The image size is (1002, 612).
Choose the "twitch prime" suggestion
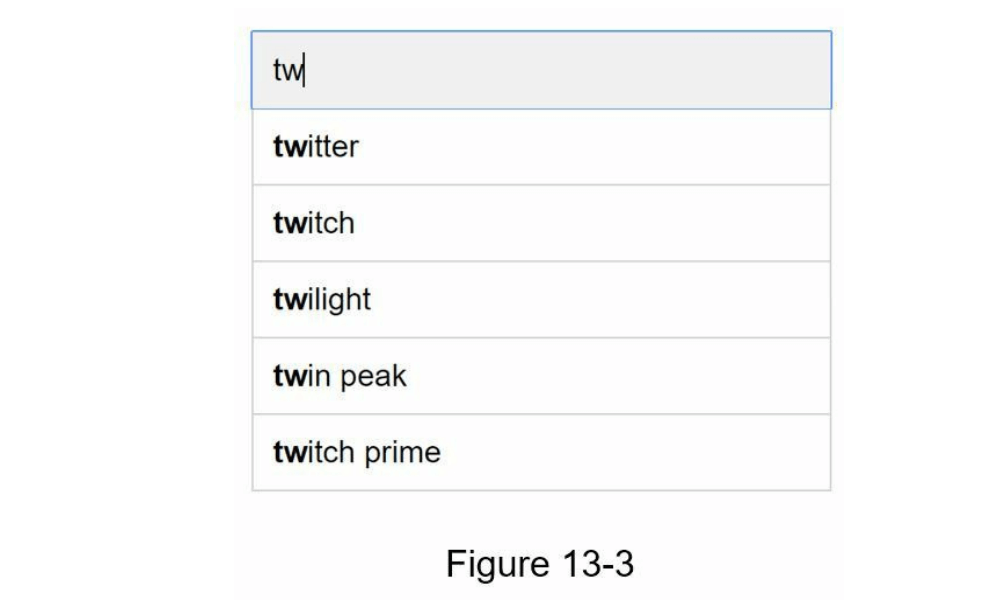pos(357,452)
